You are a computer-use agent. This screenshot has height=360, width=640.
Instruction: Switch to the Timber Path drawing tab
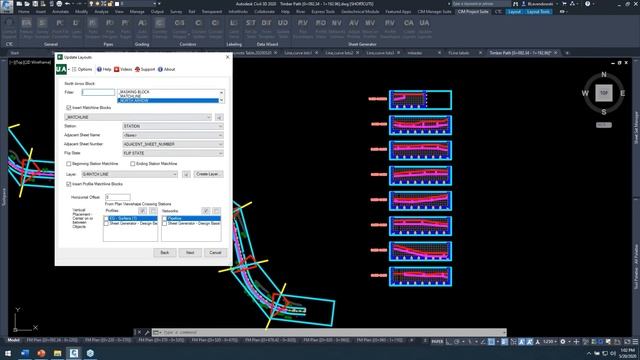(520, 53)
